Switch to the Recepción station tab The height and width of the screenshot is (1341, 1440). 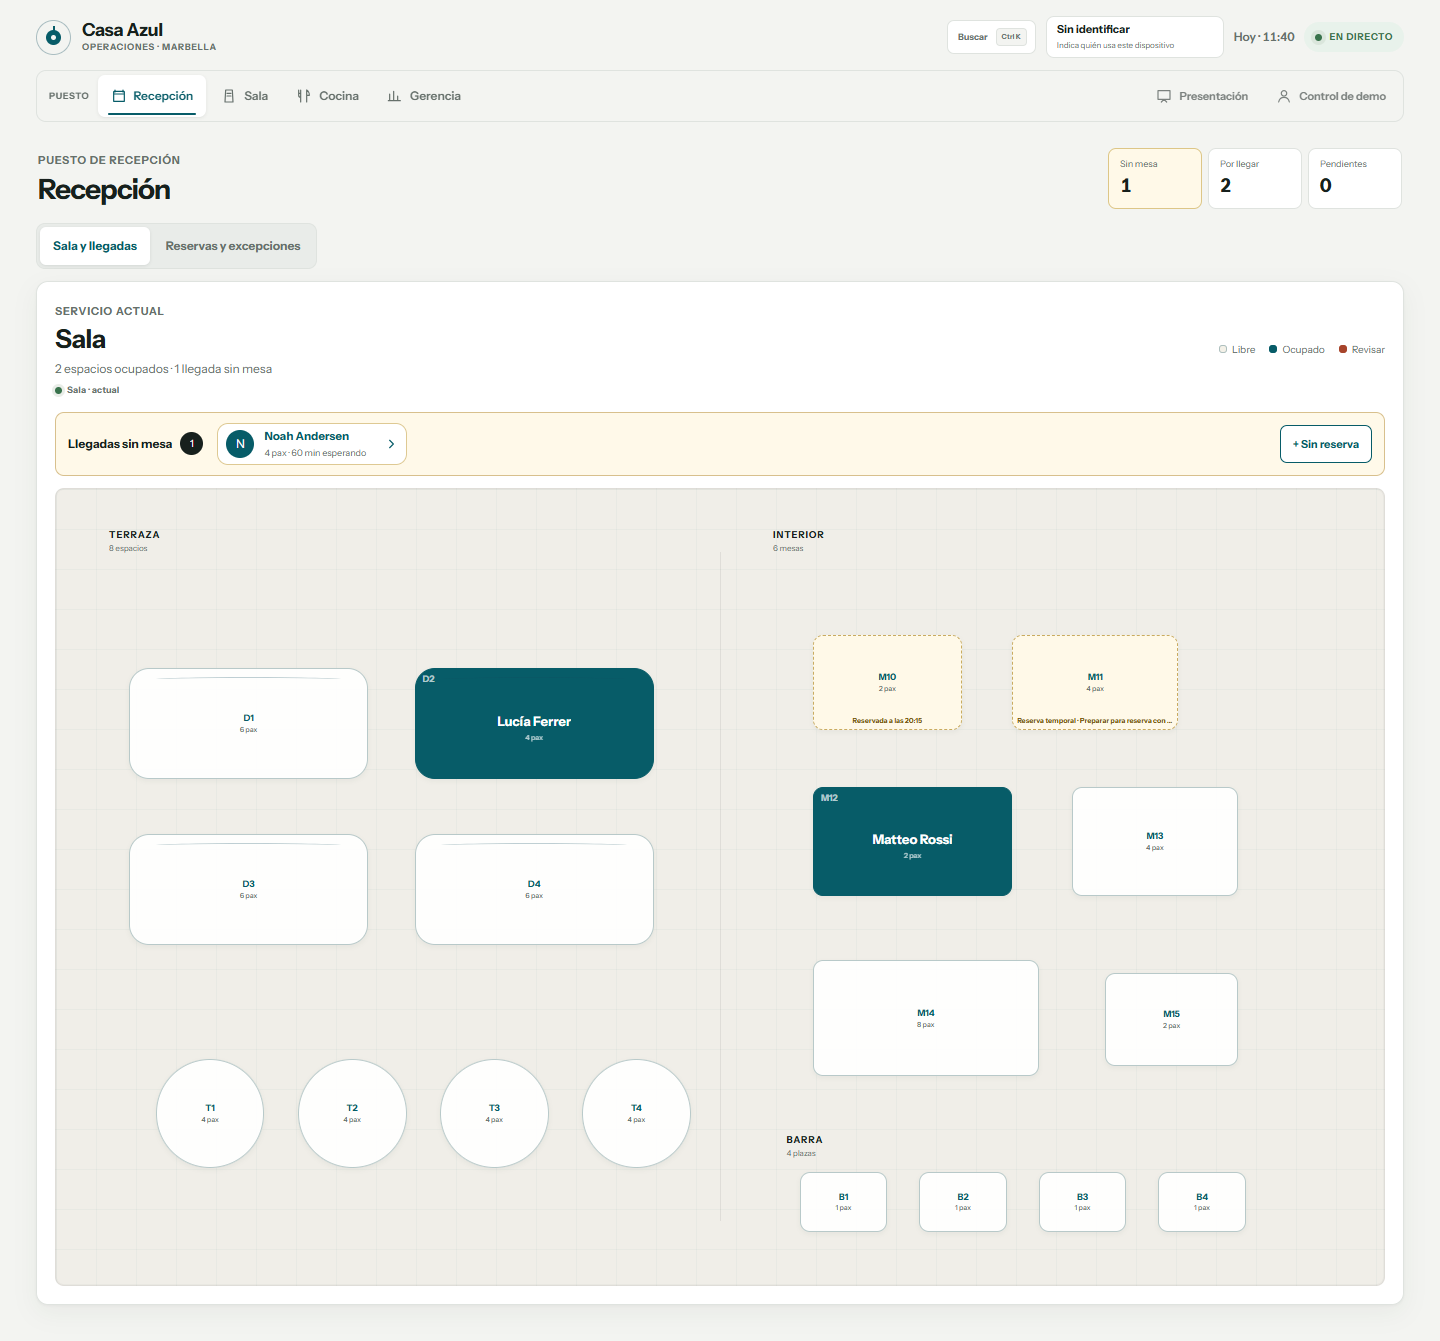pyautogui.click(x=152, y=96)
